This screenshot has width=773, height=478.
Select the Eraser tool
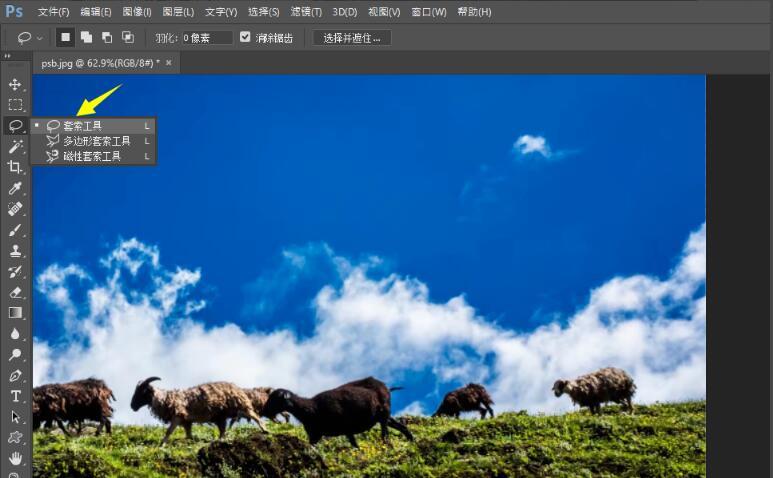click(15, 292)
